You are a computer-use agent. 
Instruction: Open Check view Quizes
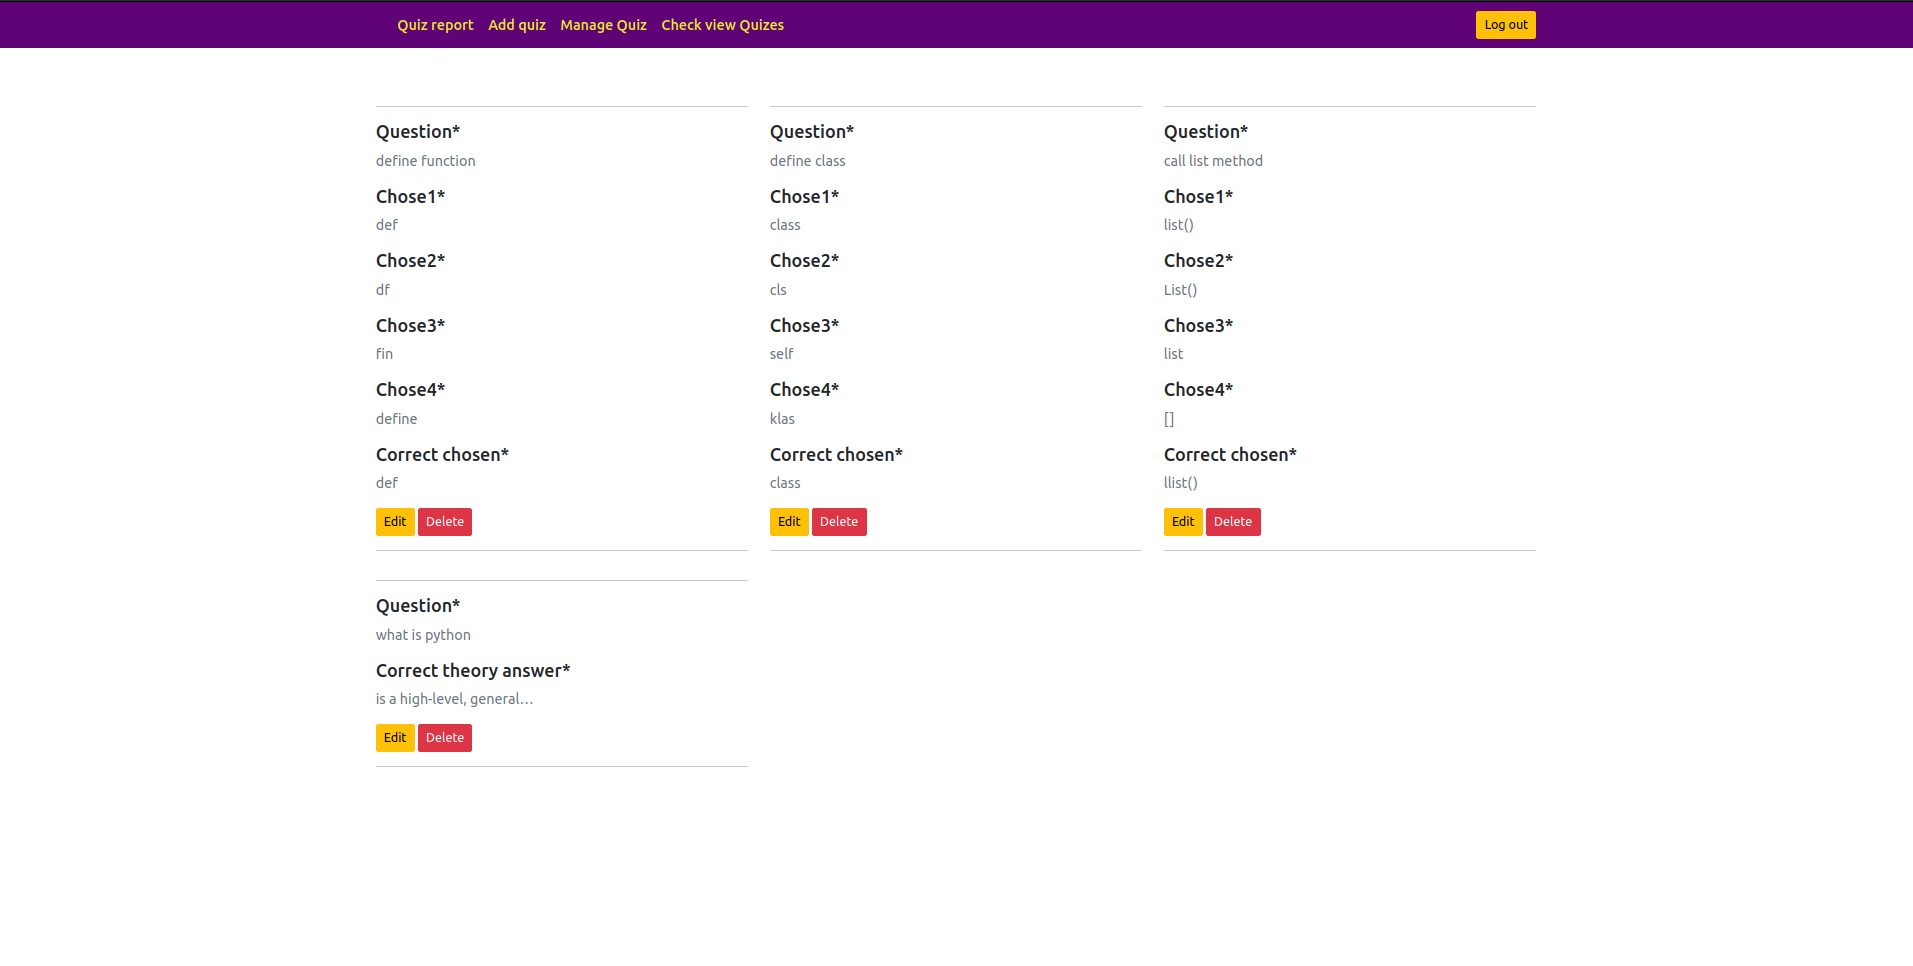coord(722,24)
